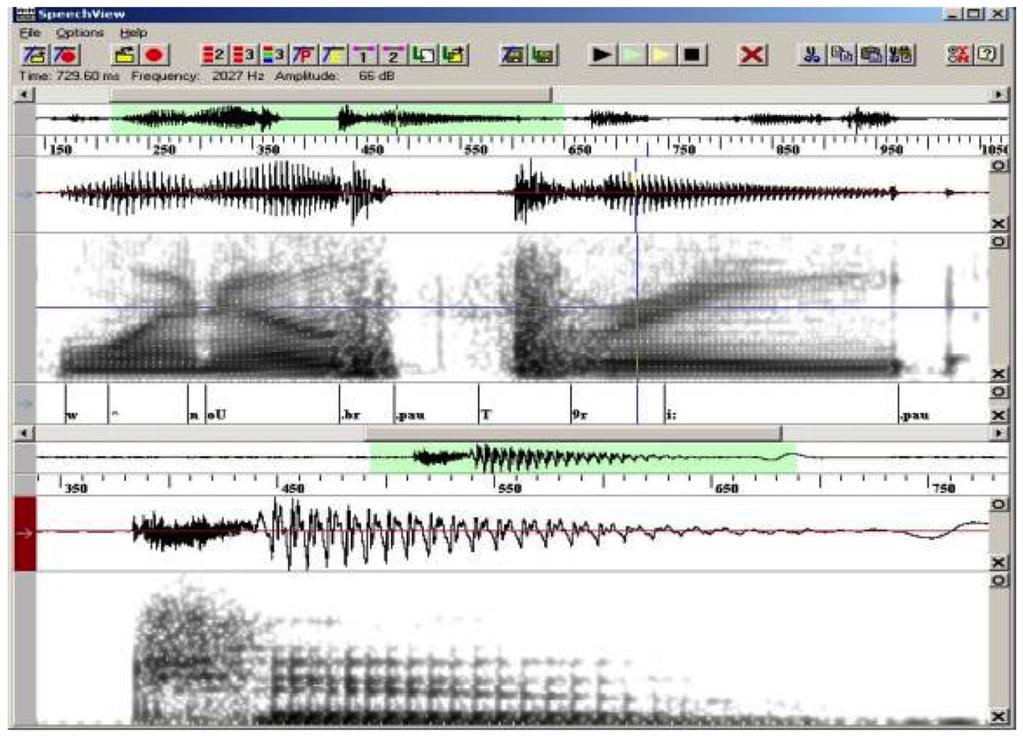Viewport: 1023px width, 737px height.
Task: Click the green L icon with white square
Action: [423, 55]
